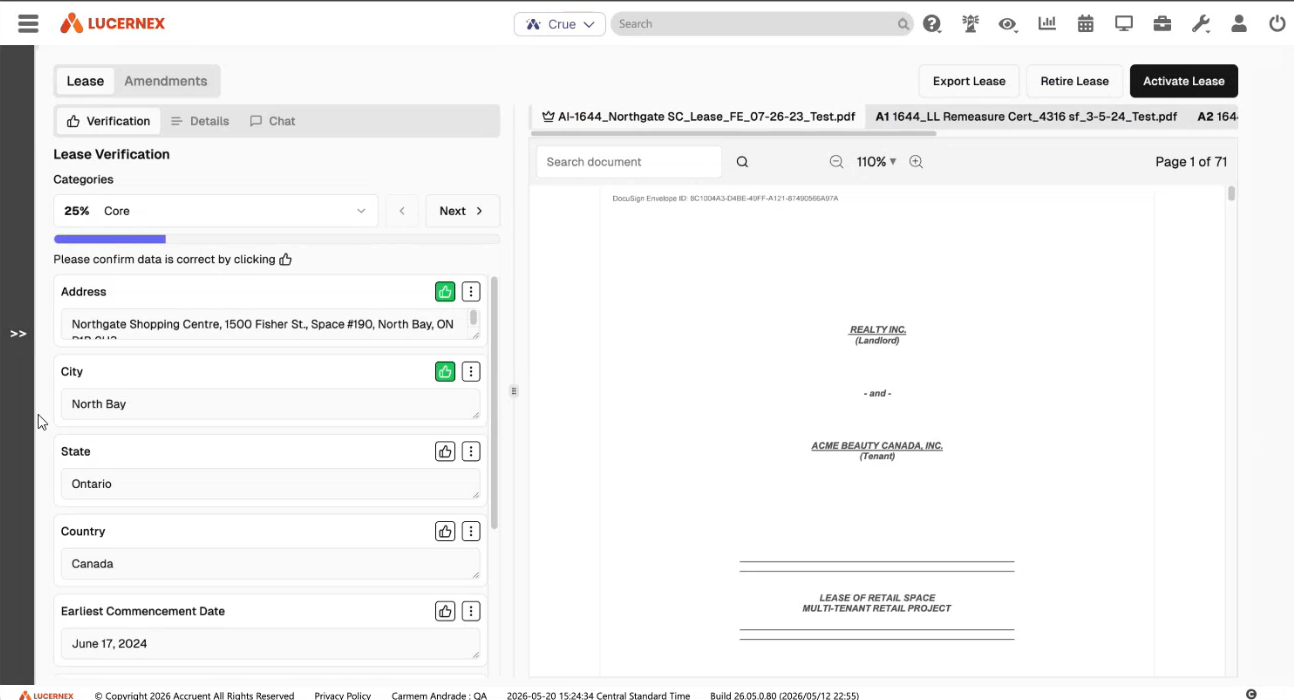1294x700 pixels.
Task: Open the 110% zoom level dropdown
Action: 877,162
